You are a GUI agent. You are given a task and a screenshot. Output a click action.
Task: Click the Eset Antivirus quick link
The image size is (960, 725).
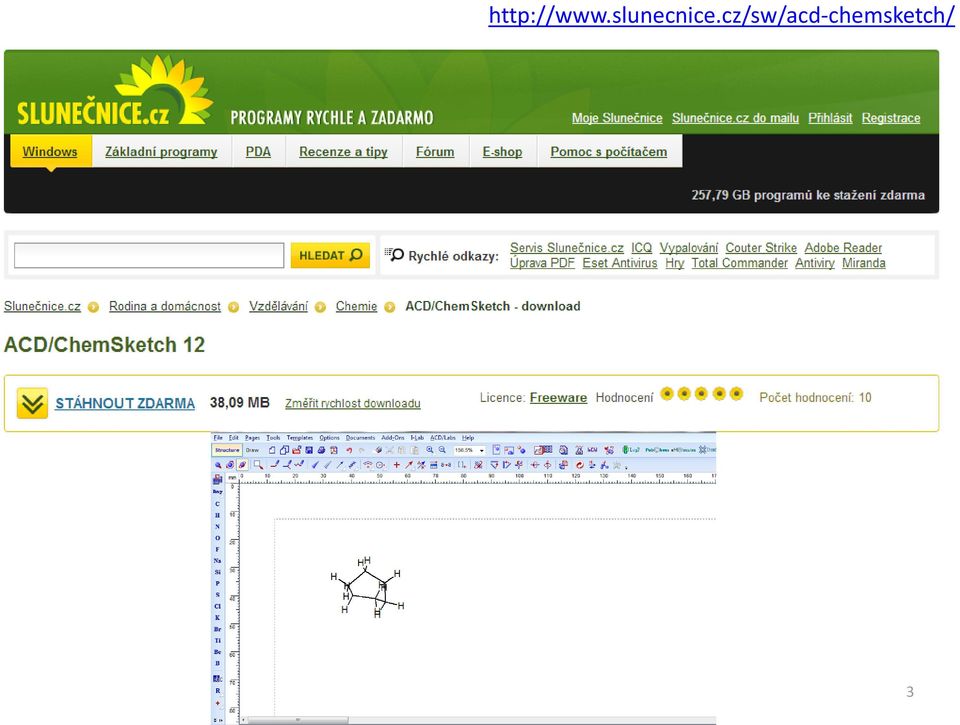click(620, 263)
